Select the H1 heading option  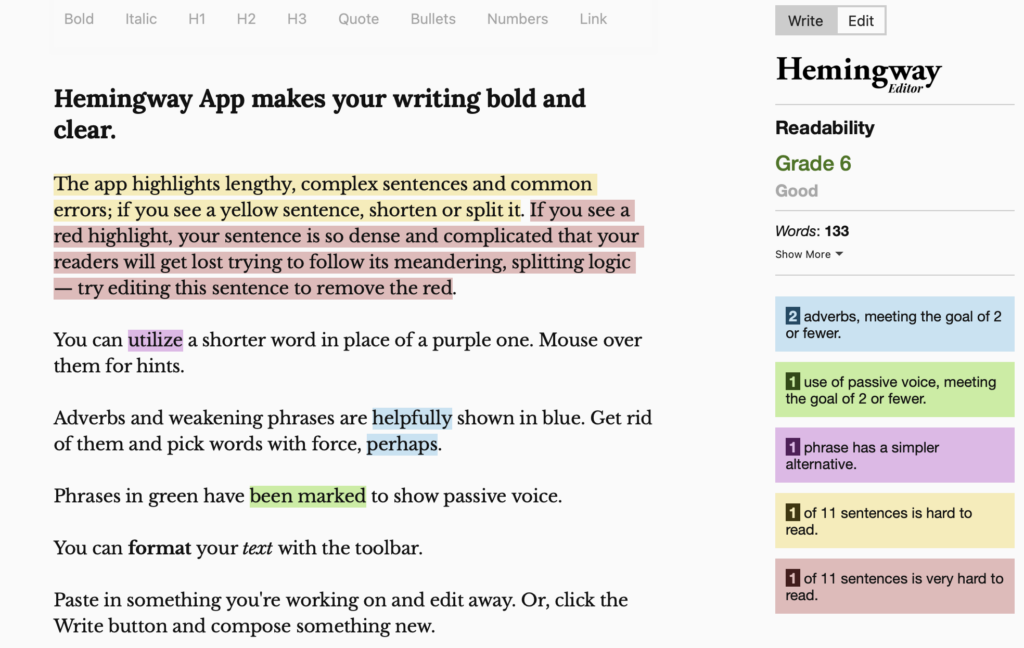point(199,19)
